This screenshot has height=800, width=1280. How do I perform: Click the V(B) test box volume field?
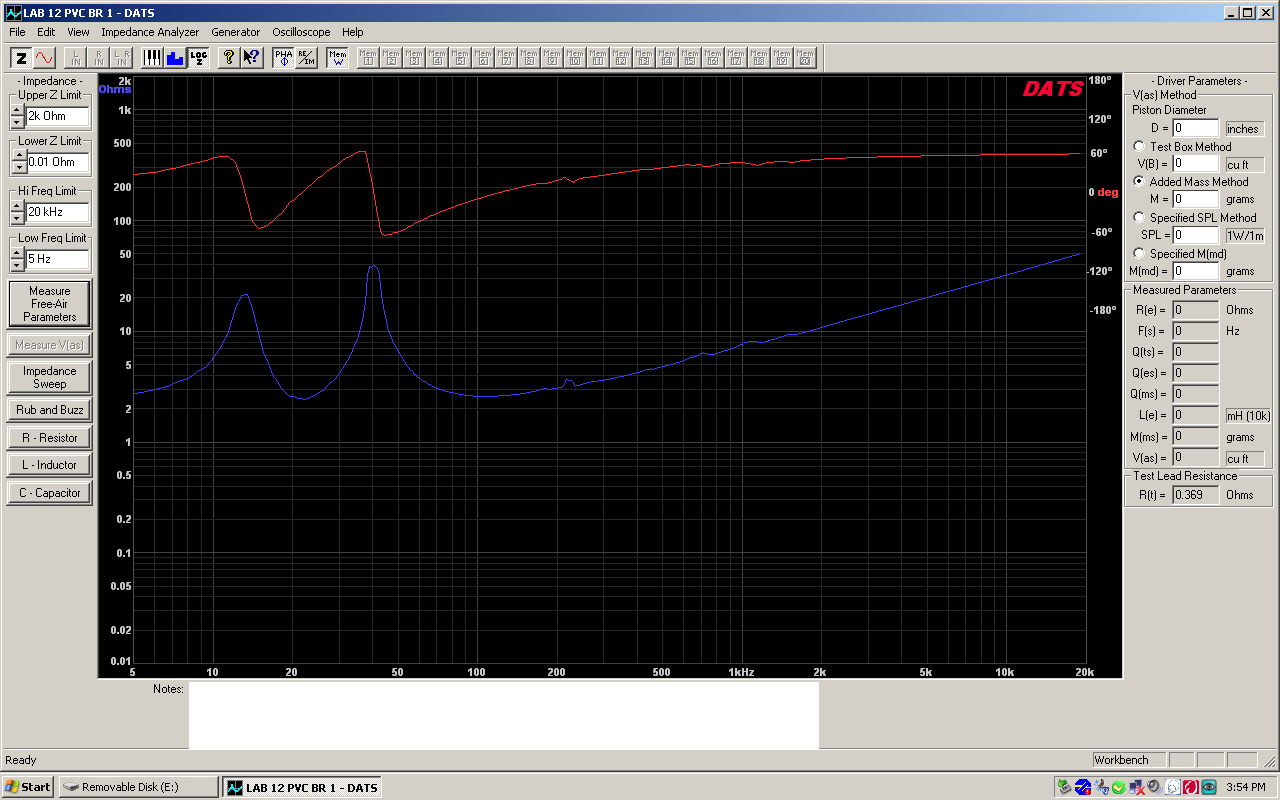[1196, 163]
